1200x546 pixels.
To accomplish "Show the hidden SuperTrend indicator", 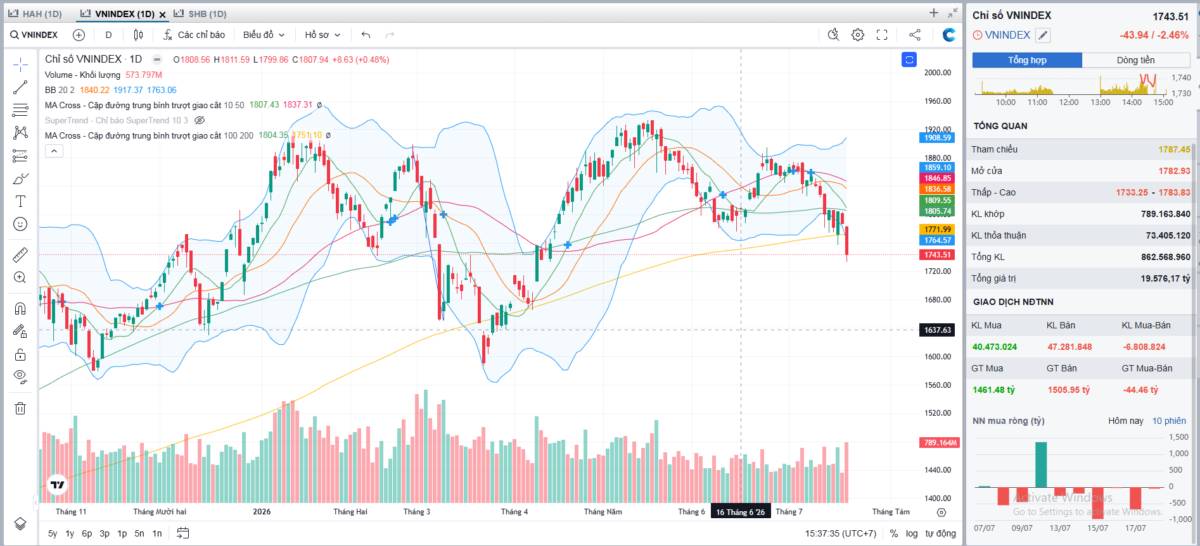I will [199, 120].
